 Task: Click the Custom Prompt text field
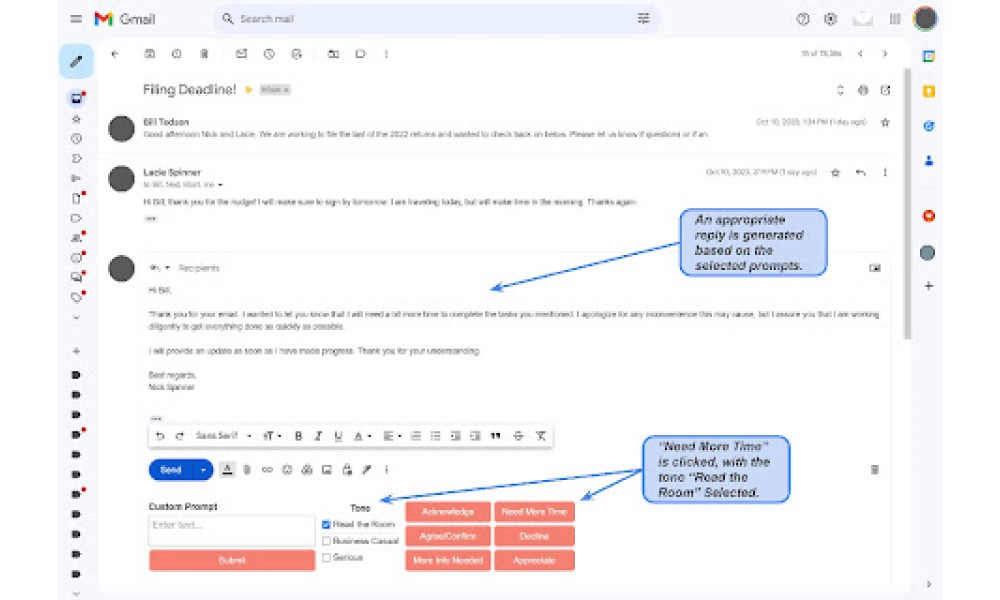pos(232,530)
